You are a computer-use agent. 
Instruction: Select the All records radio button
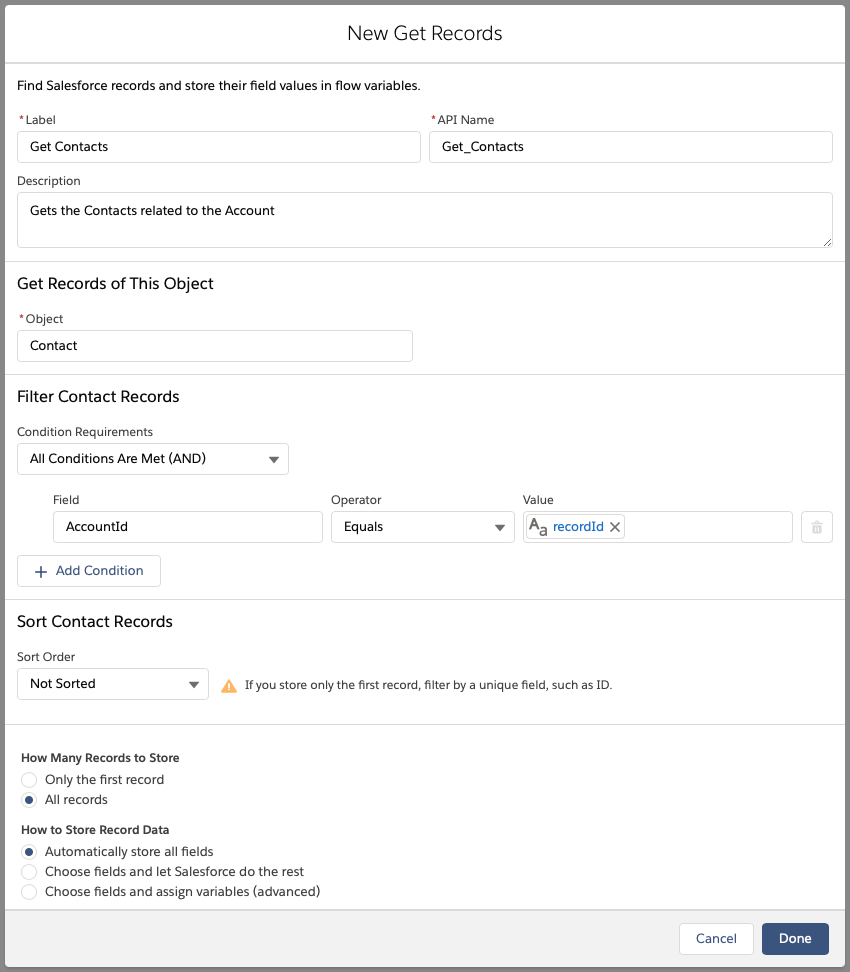[29, 800]
